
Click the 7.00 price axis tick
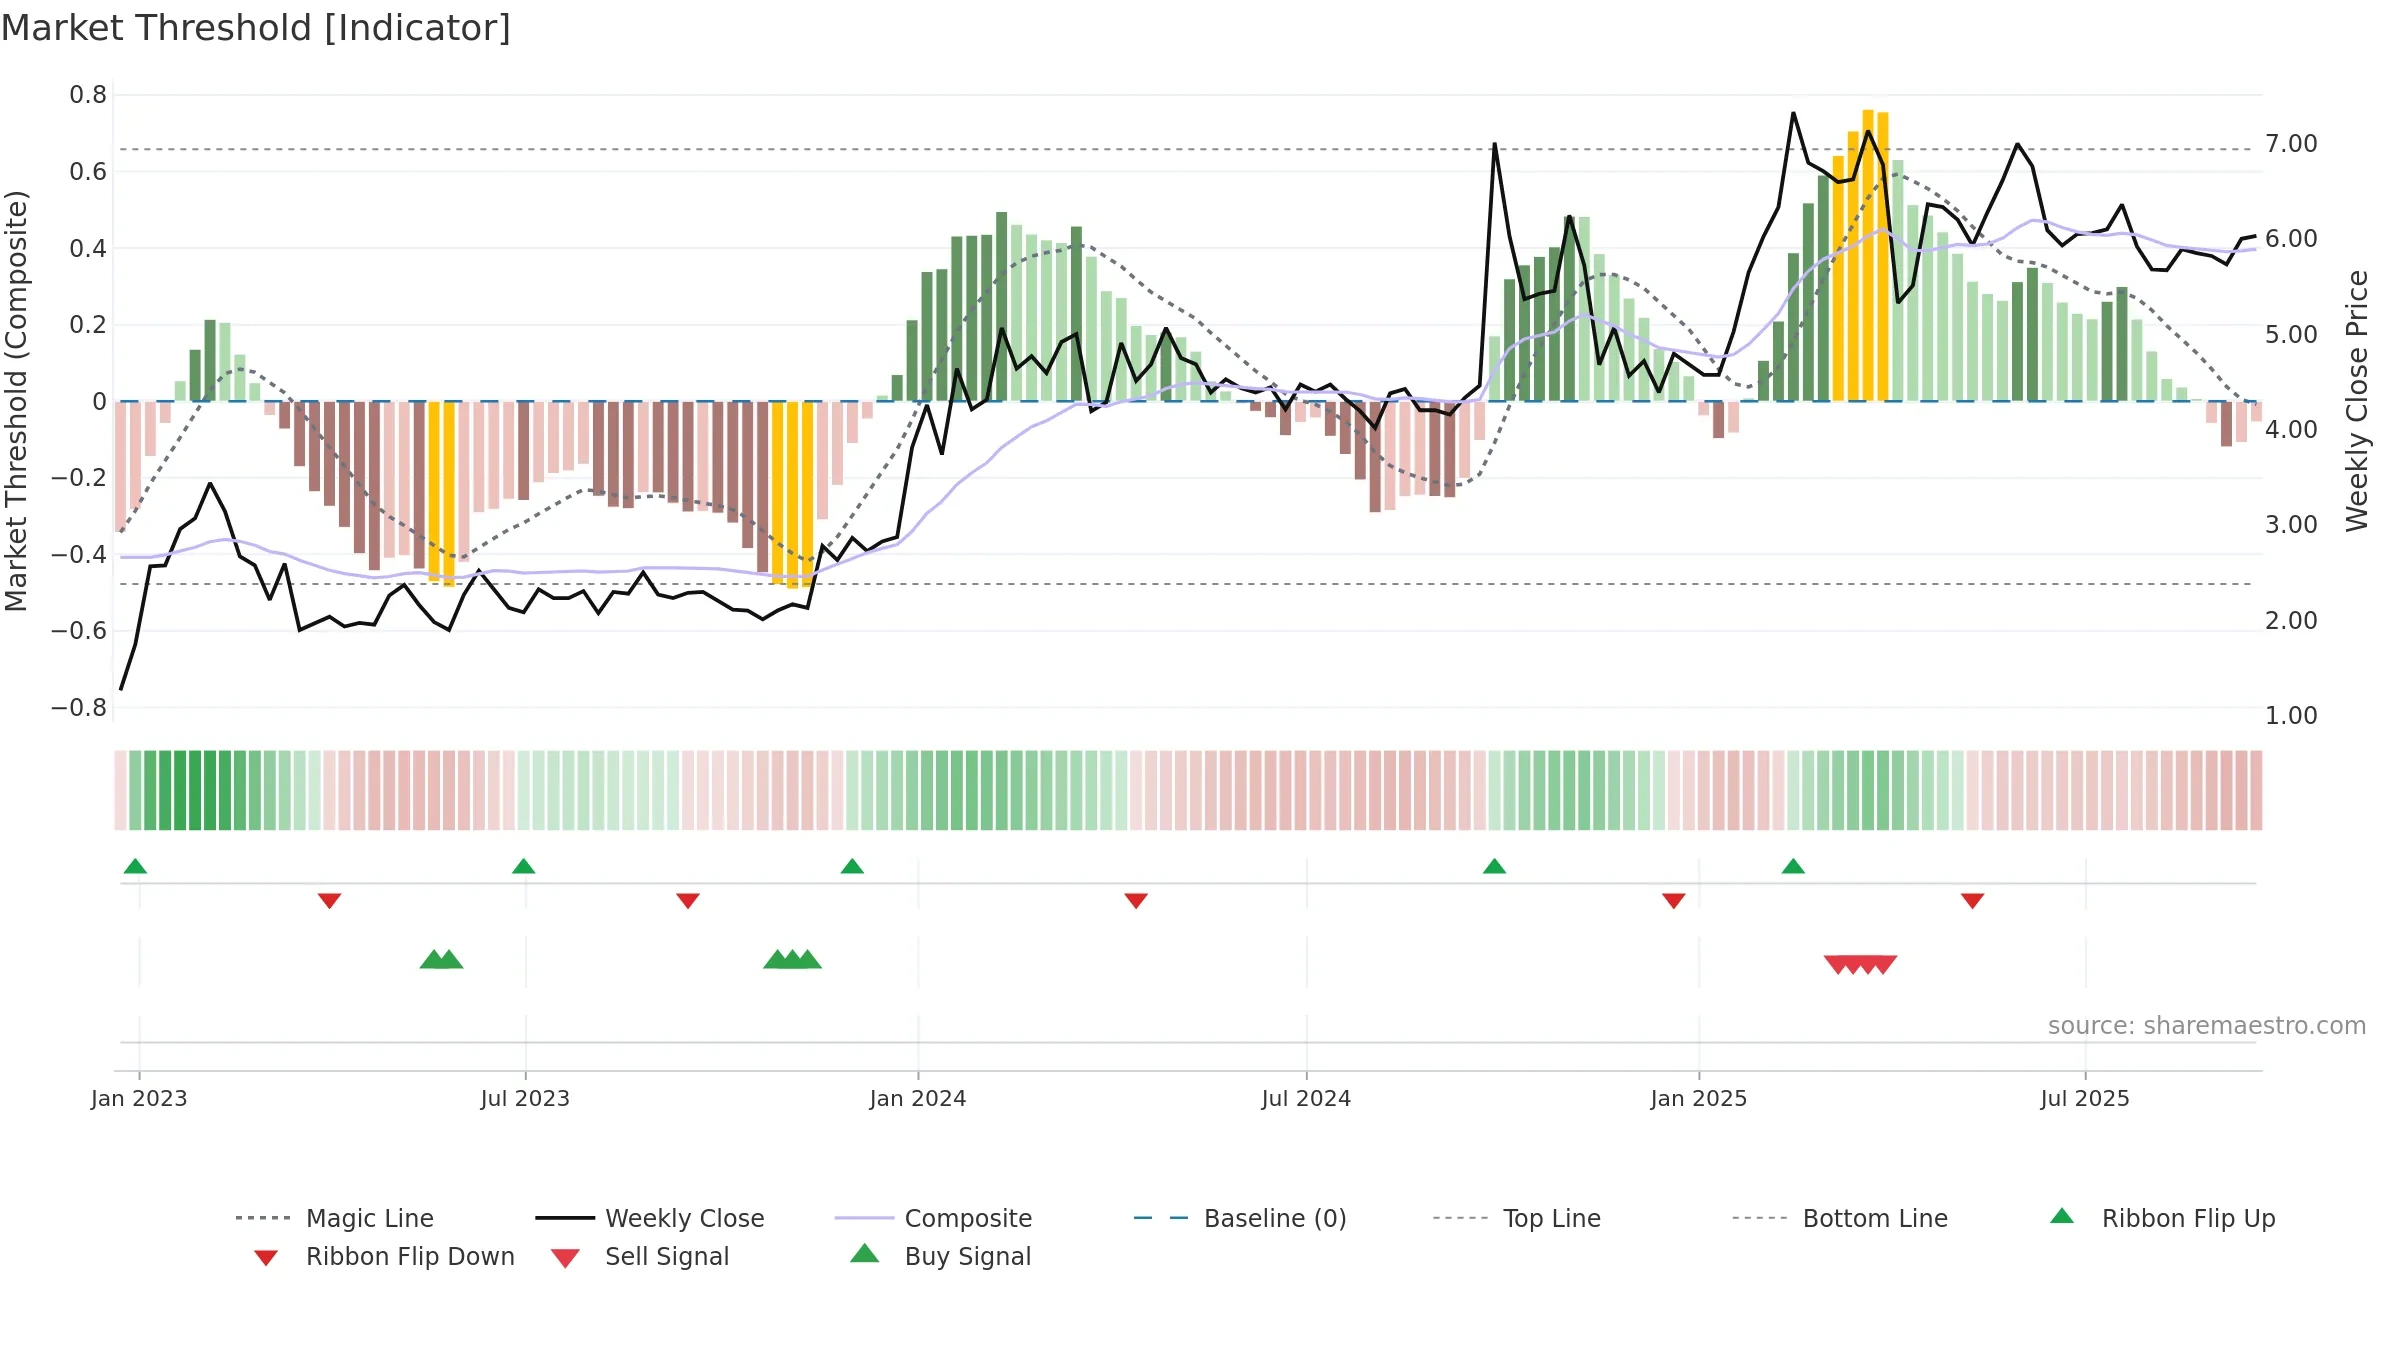[x=2291, y=144]
